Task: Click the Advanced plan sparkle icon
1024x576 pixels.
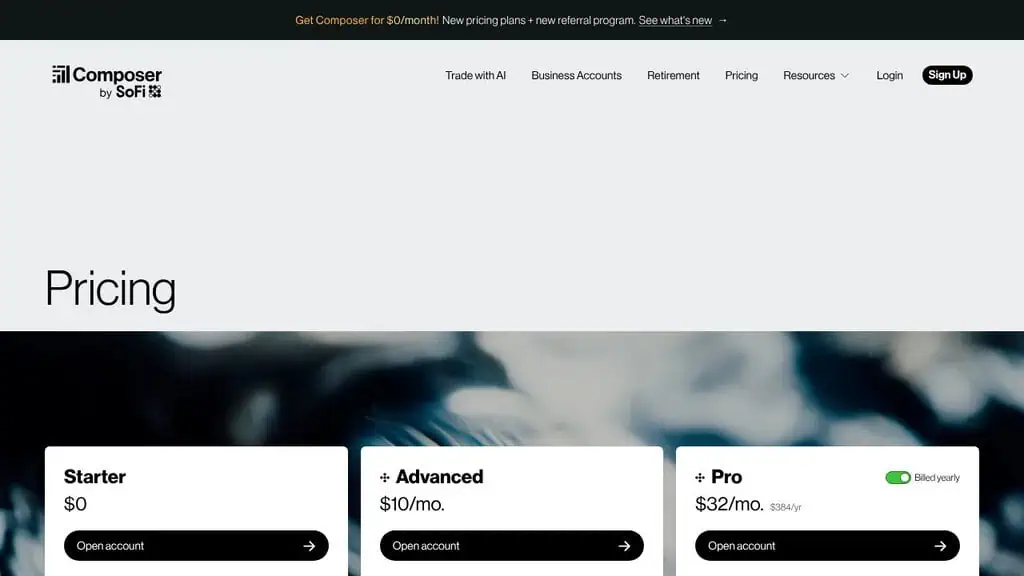Action: coord(385,477)
